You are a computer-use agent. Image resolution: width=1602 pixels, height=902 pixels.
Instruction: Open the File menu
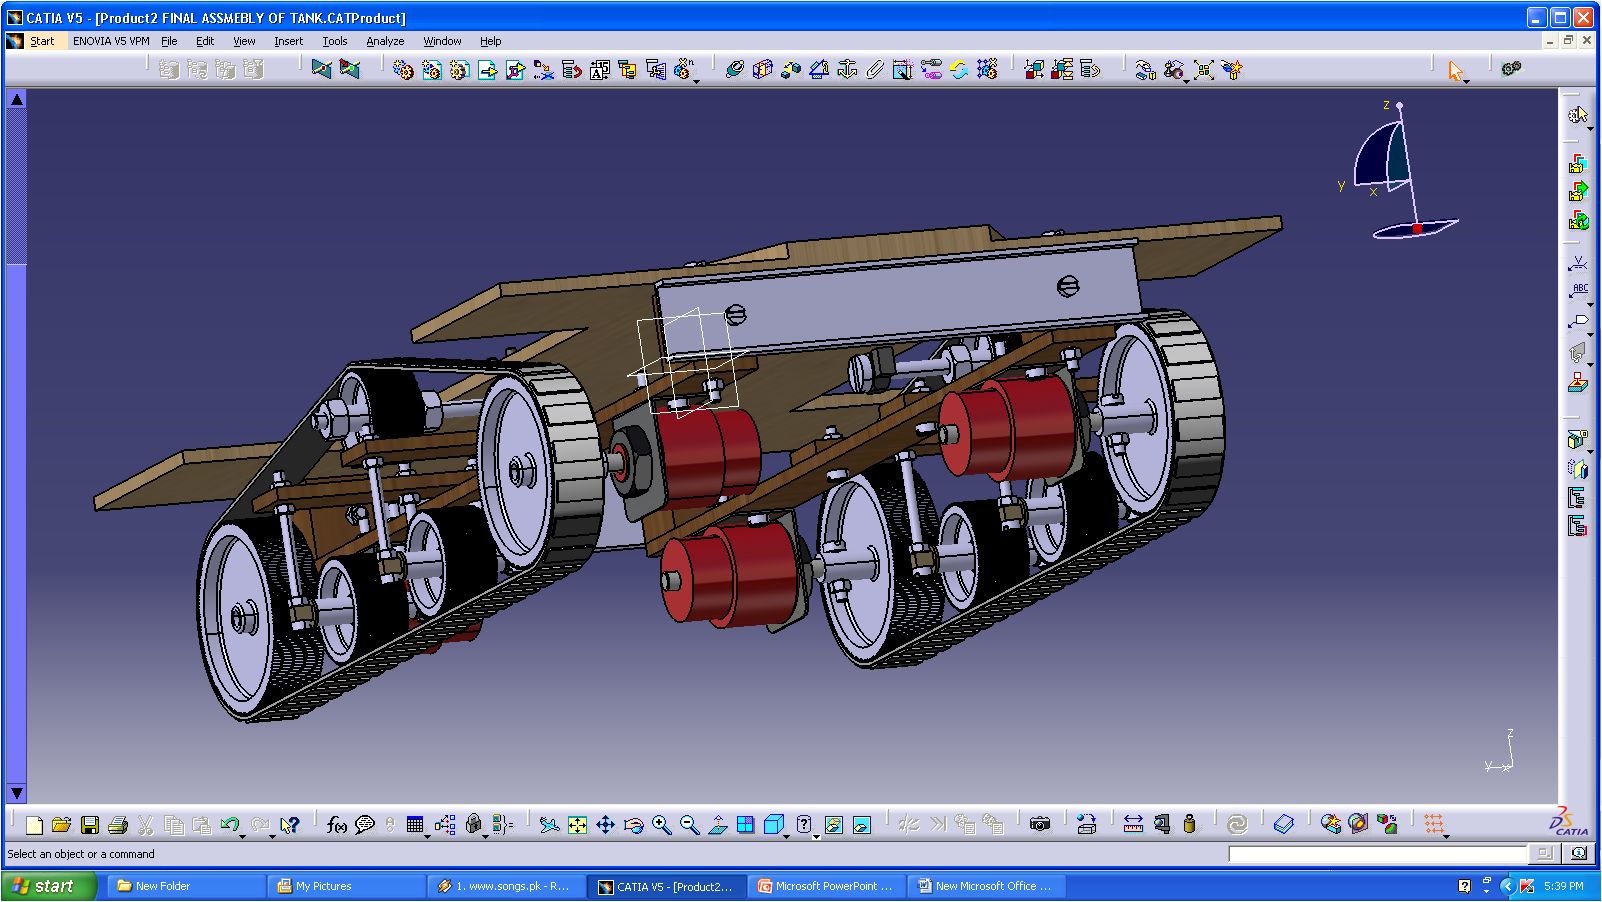pyautogui.click(x=169, y=41)
